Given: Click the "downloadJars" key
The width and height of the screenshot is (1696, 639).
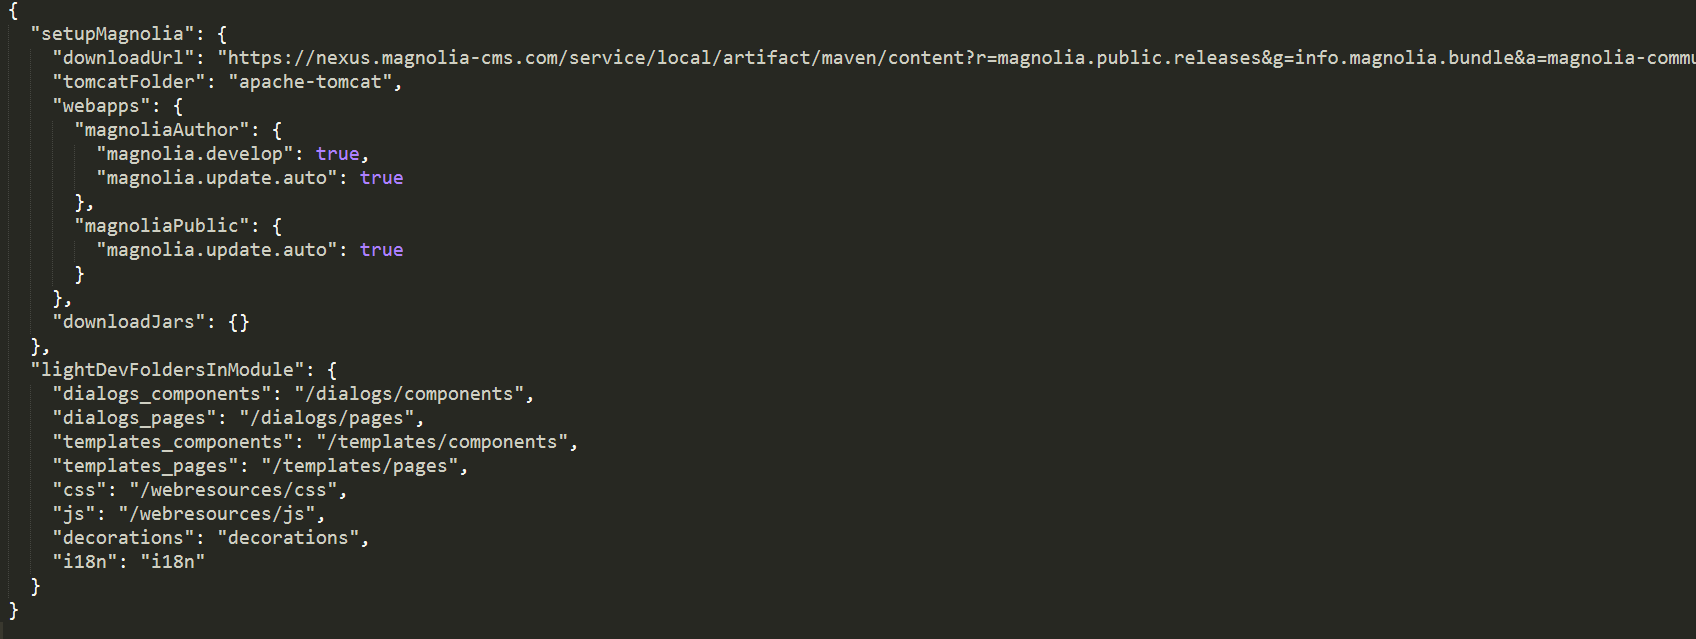Looking at the screenshot, I should (x=129, y=322).
